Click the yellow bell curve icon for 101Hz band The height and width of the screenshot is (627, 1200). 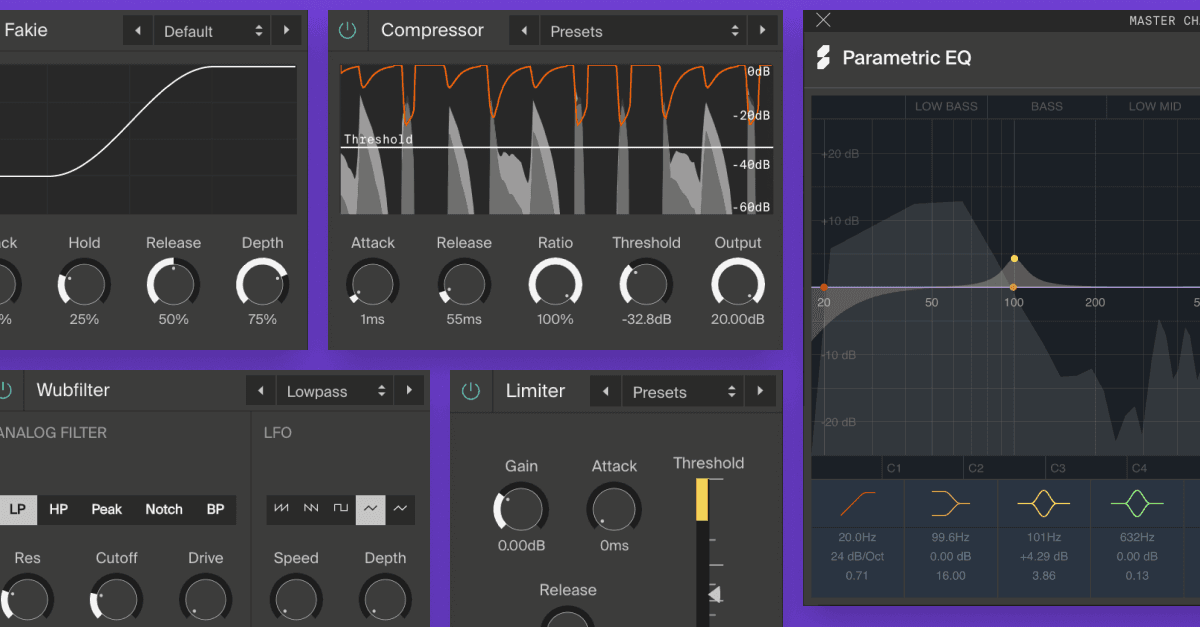(1043, 502)
